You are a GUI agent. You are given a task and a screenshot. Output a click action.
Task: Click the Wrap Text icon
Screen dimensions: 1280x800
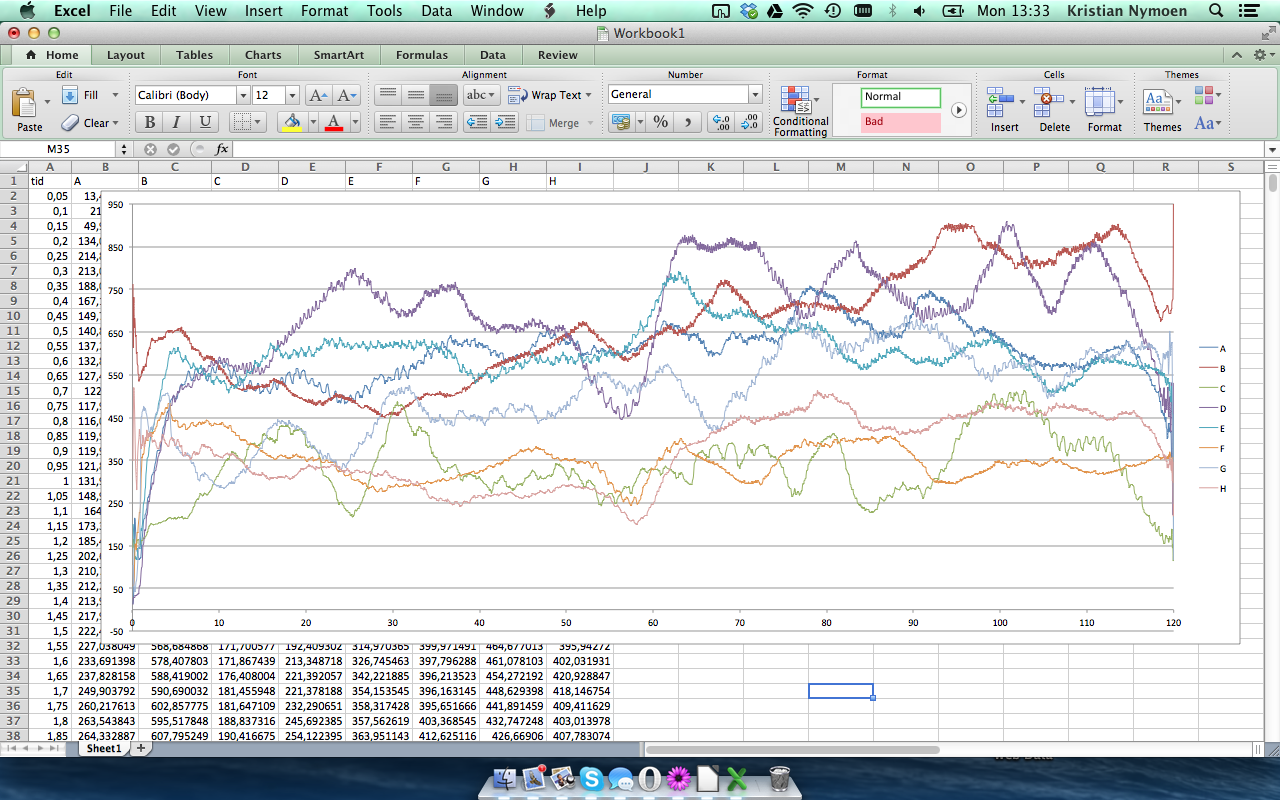(517, 95)
